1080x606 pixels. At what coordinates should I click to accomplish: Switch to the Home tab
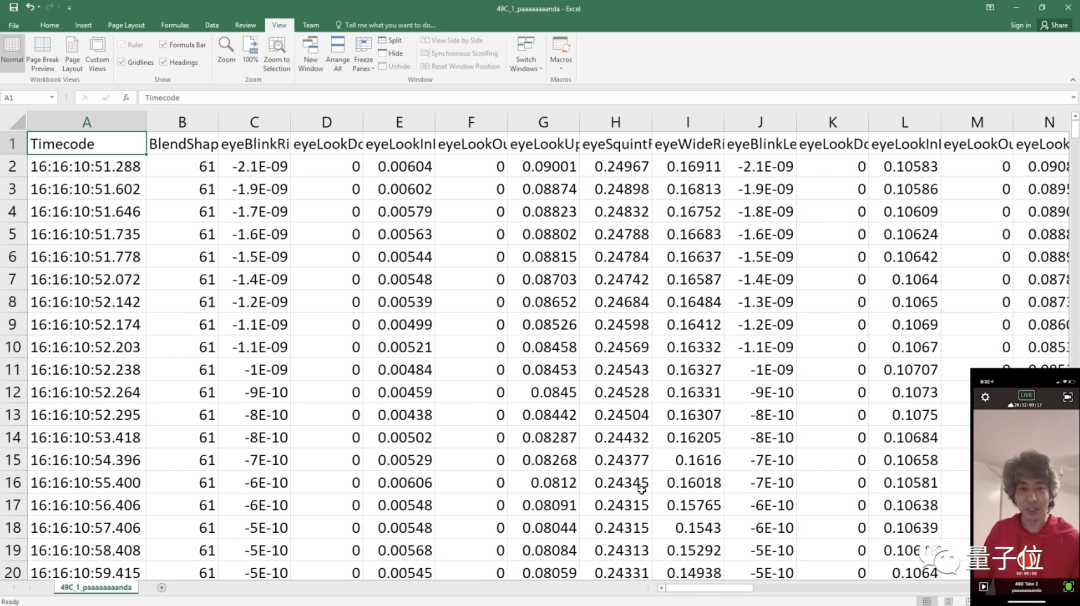tap(50, 25)
